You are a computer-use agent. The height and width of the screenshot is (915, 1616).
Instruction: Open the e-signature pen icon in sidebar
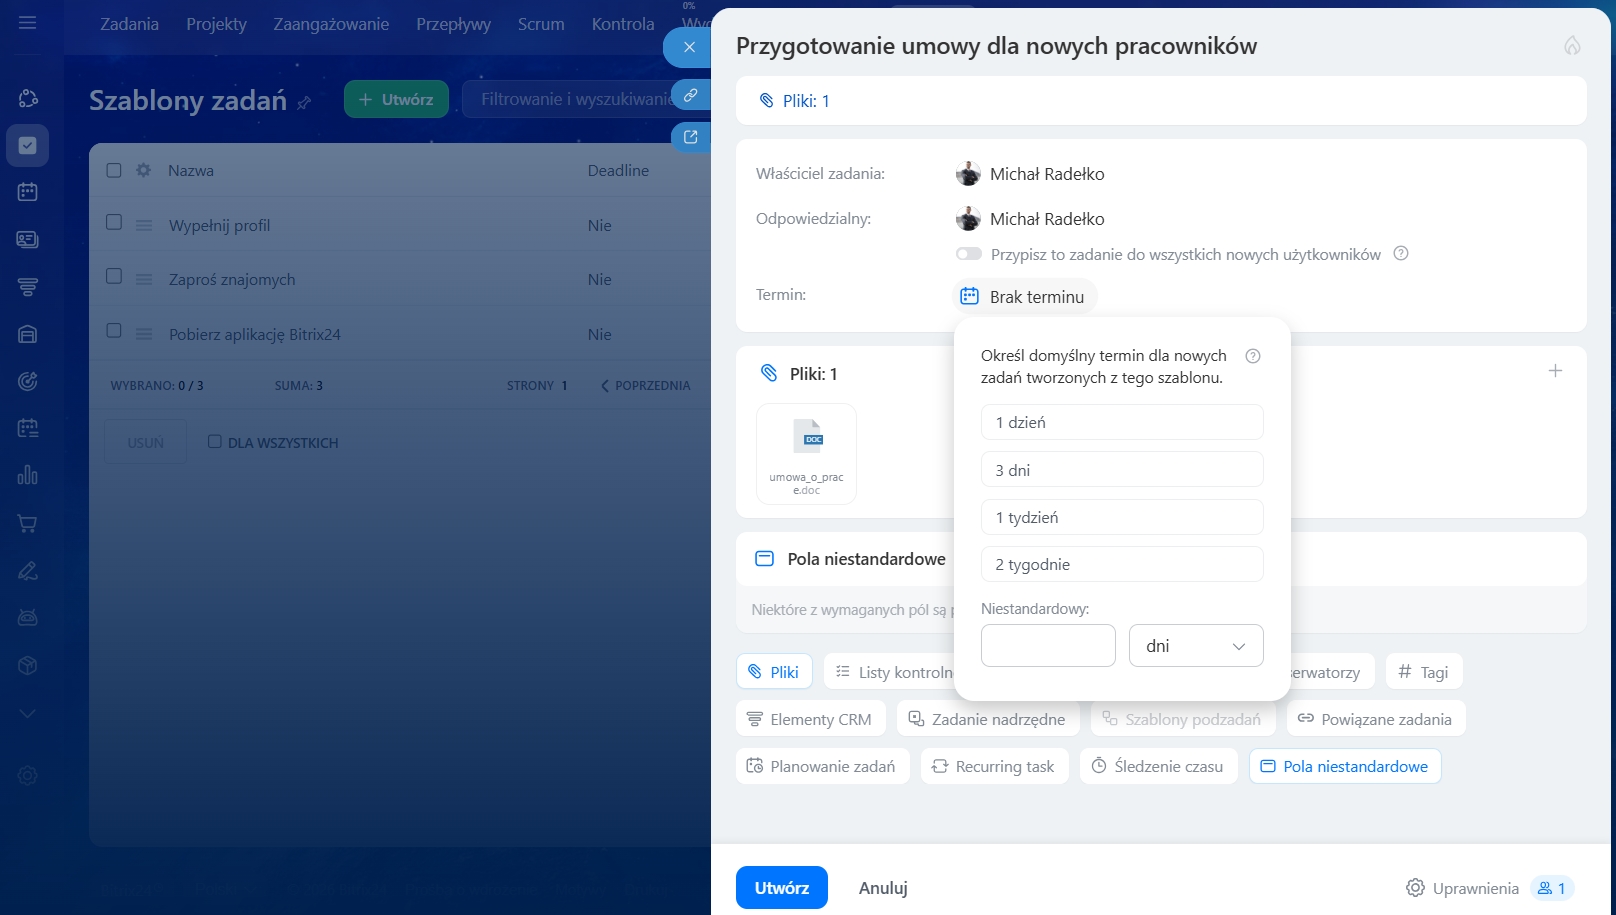(28, 570)
